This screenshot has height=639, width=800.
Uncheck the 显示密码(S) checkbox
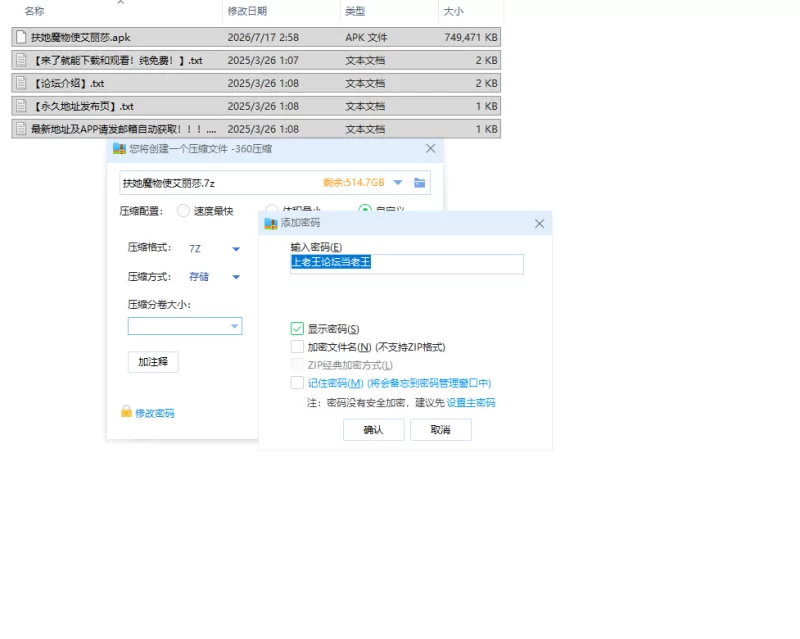297,329
